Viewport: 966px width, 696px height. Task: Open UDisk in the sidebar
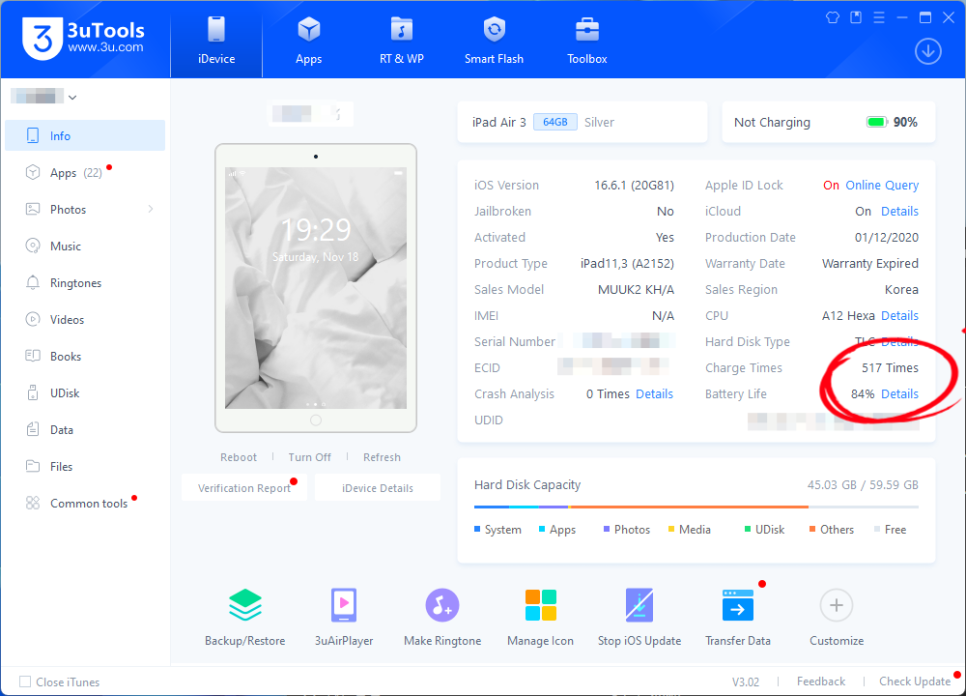click(85, 393)
